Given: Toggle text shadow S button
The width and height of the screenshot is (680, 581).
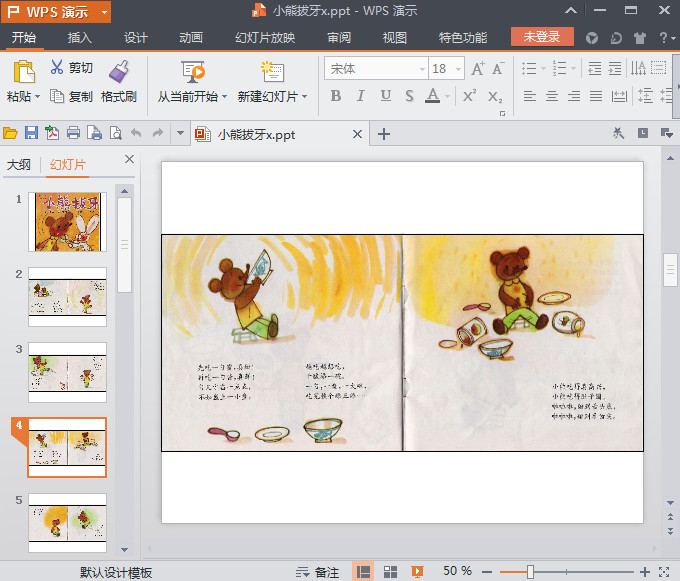Looking at the screenshot, I should click(409, 96).
